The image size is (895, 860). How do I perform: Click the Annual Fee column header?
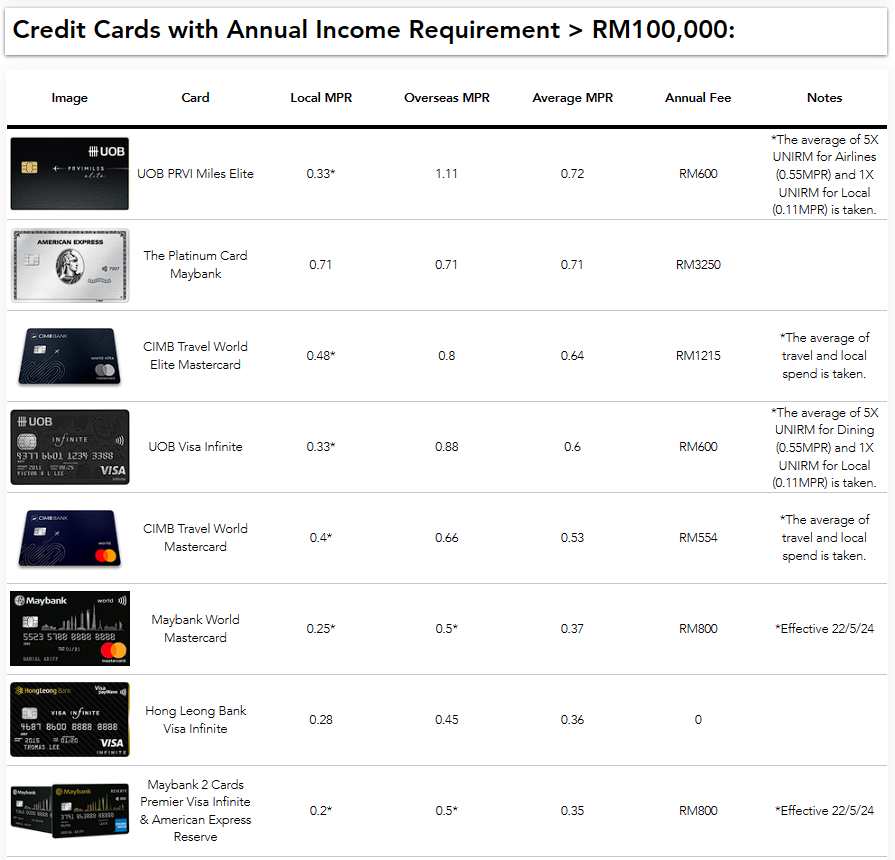[698, 98]
